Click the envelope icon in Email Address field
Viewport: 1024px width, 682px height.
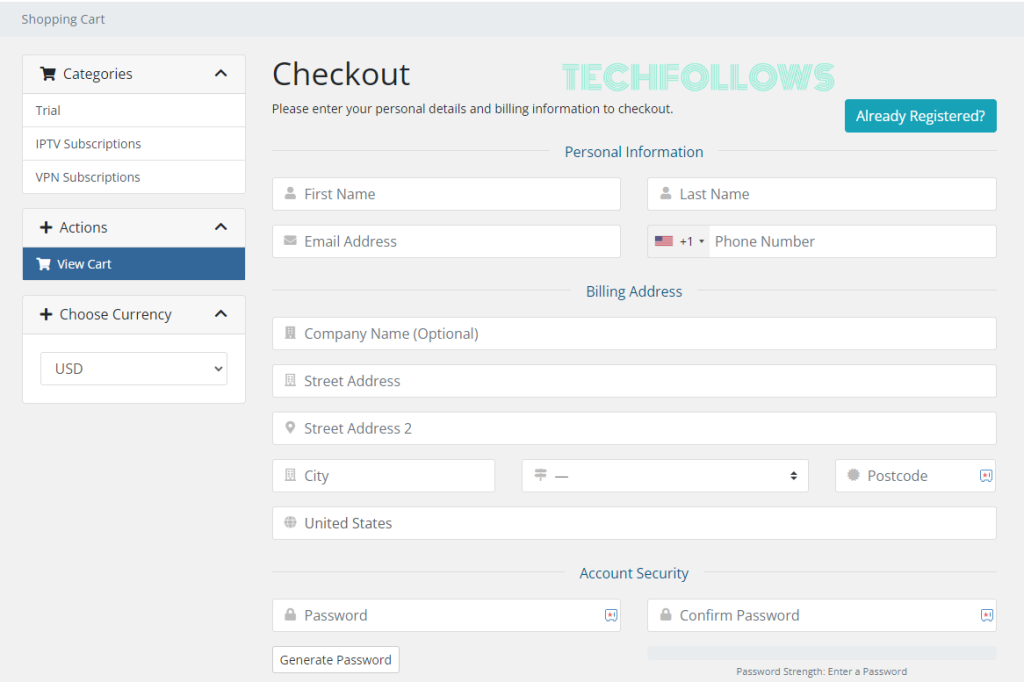pyautogui.click(x=291, y=241)
